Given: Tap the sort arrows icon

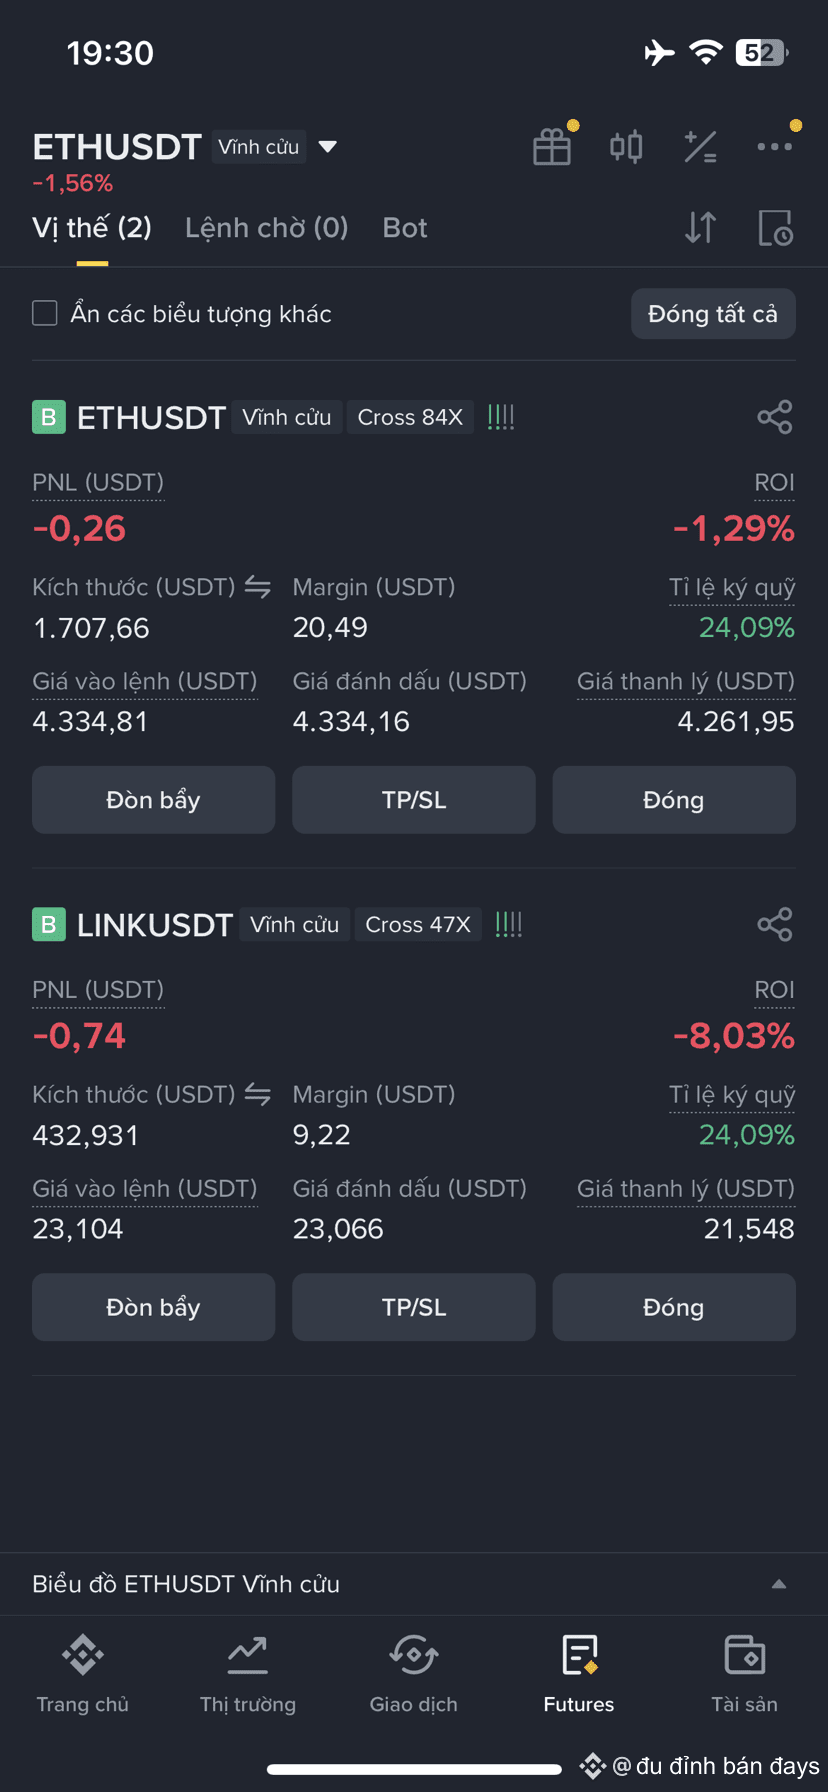Looking at the screenshot, I should tap(700, 228).
